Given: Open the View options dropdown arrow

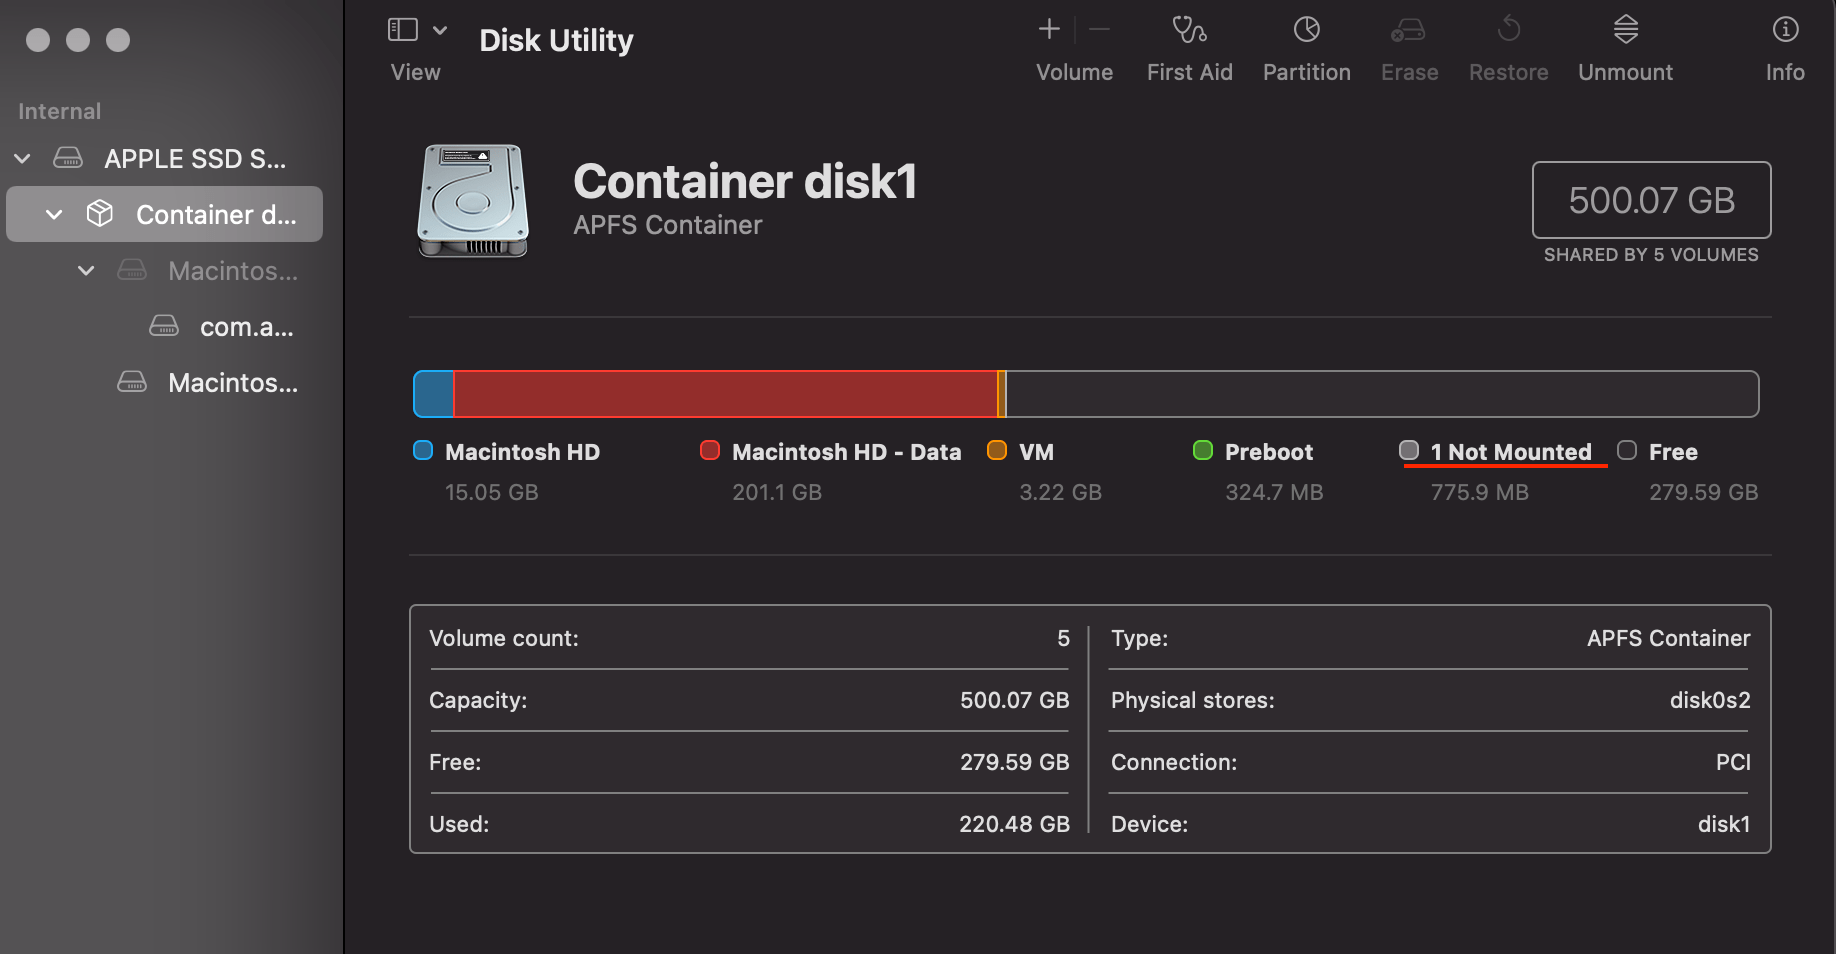Looking at the screenshot, I should [x=440, y=29].
